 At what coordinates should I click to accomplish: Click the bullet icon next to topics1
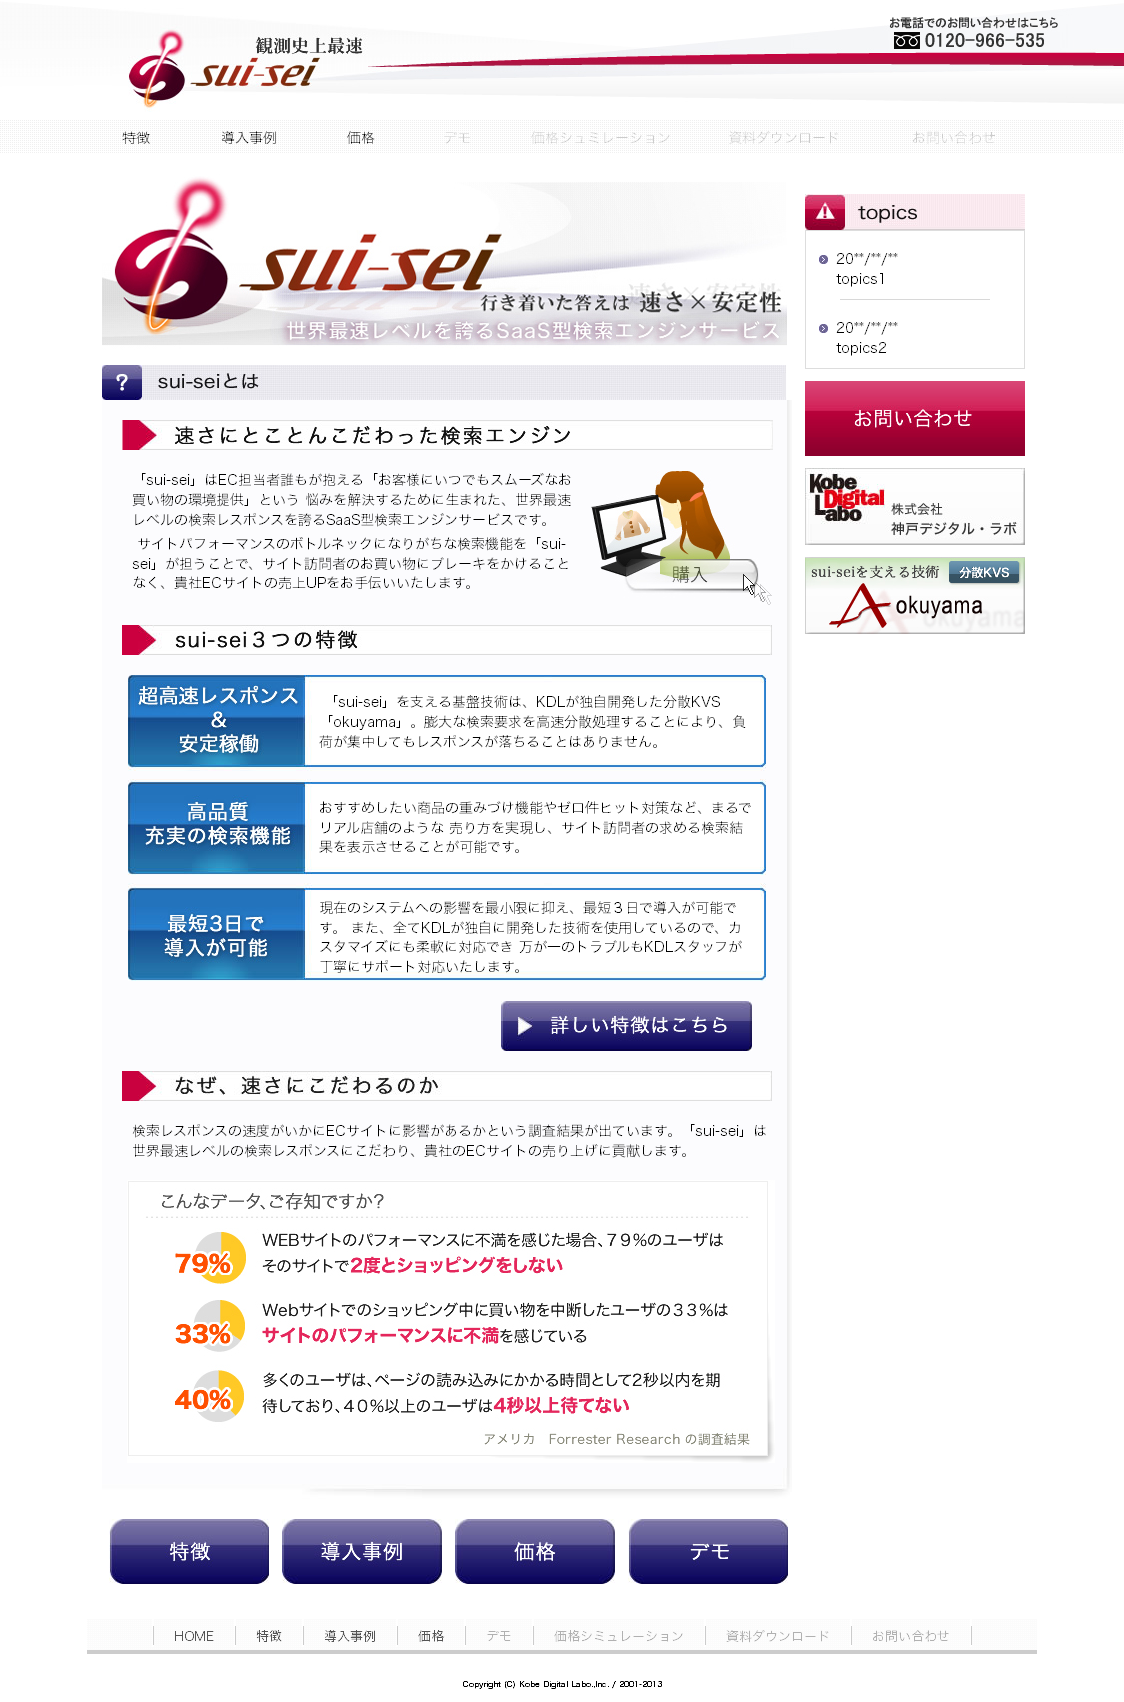tap(823, 259)
